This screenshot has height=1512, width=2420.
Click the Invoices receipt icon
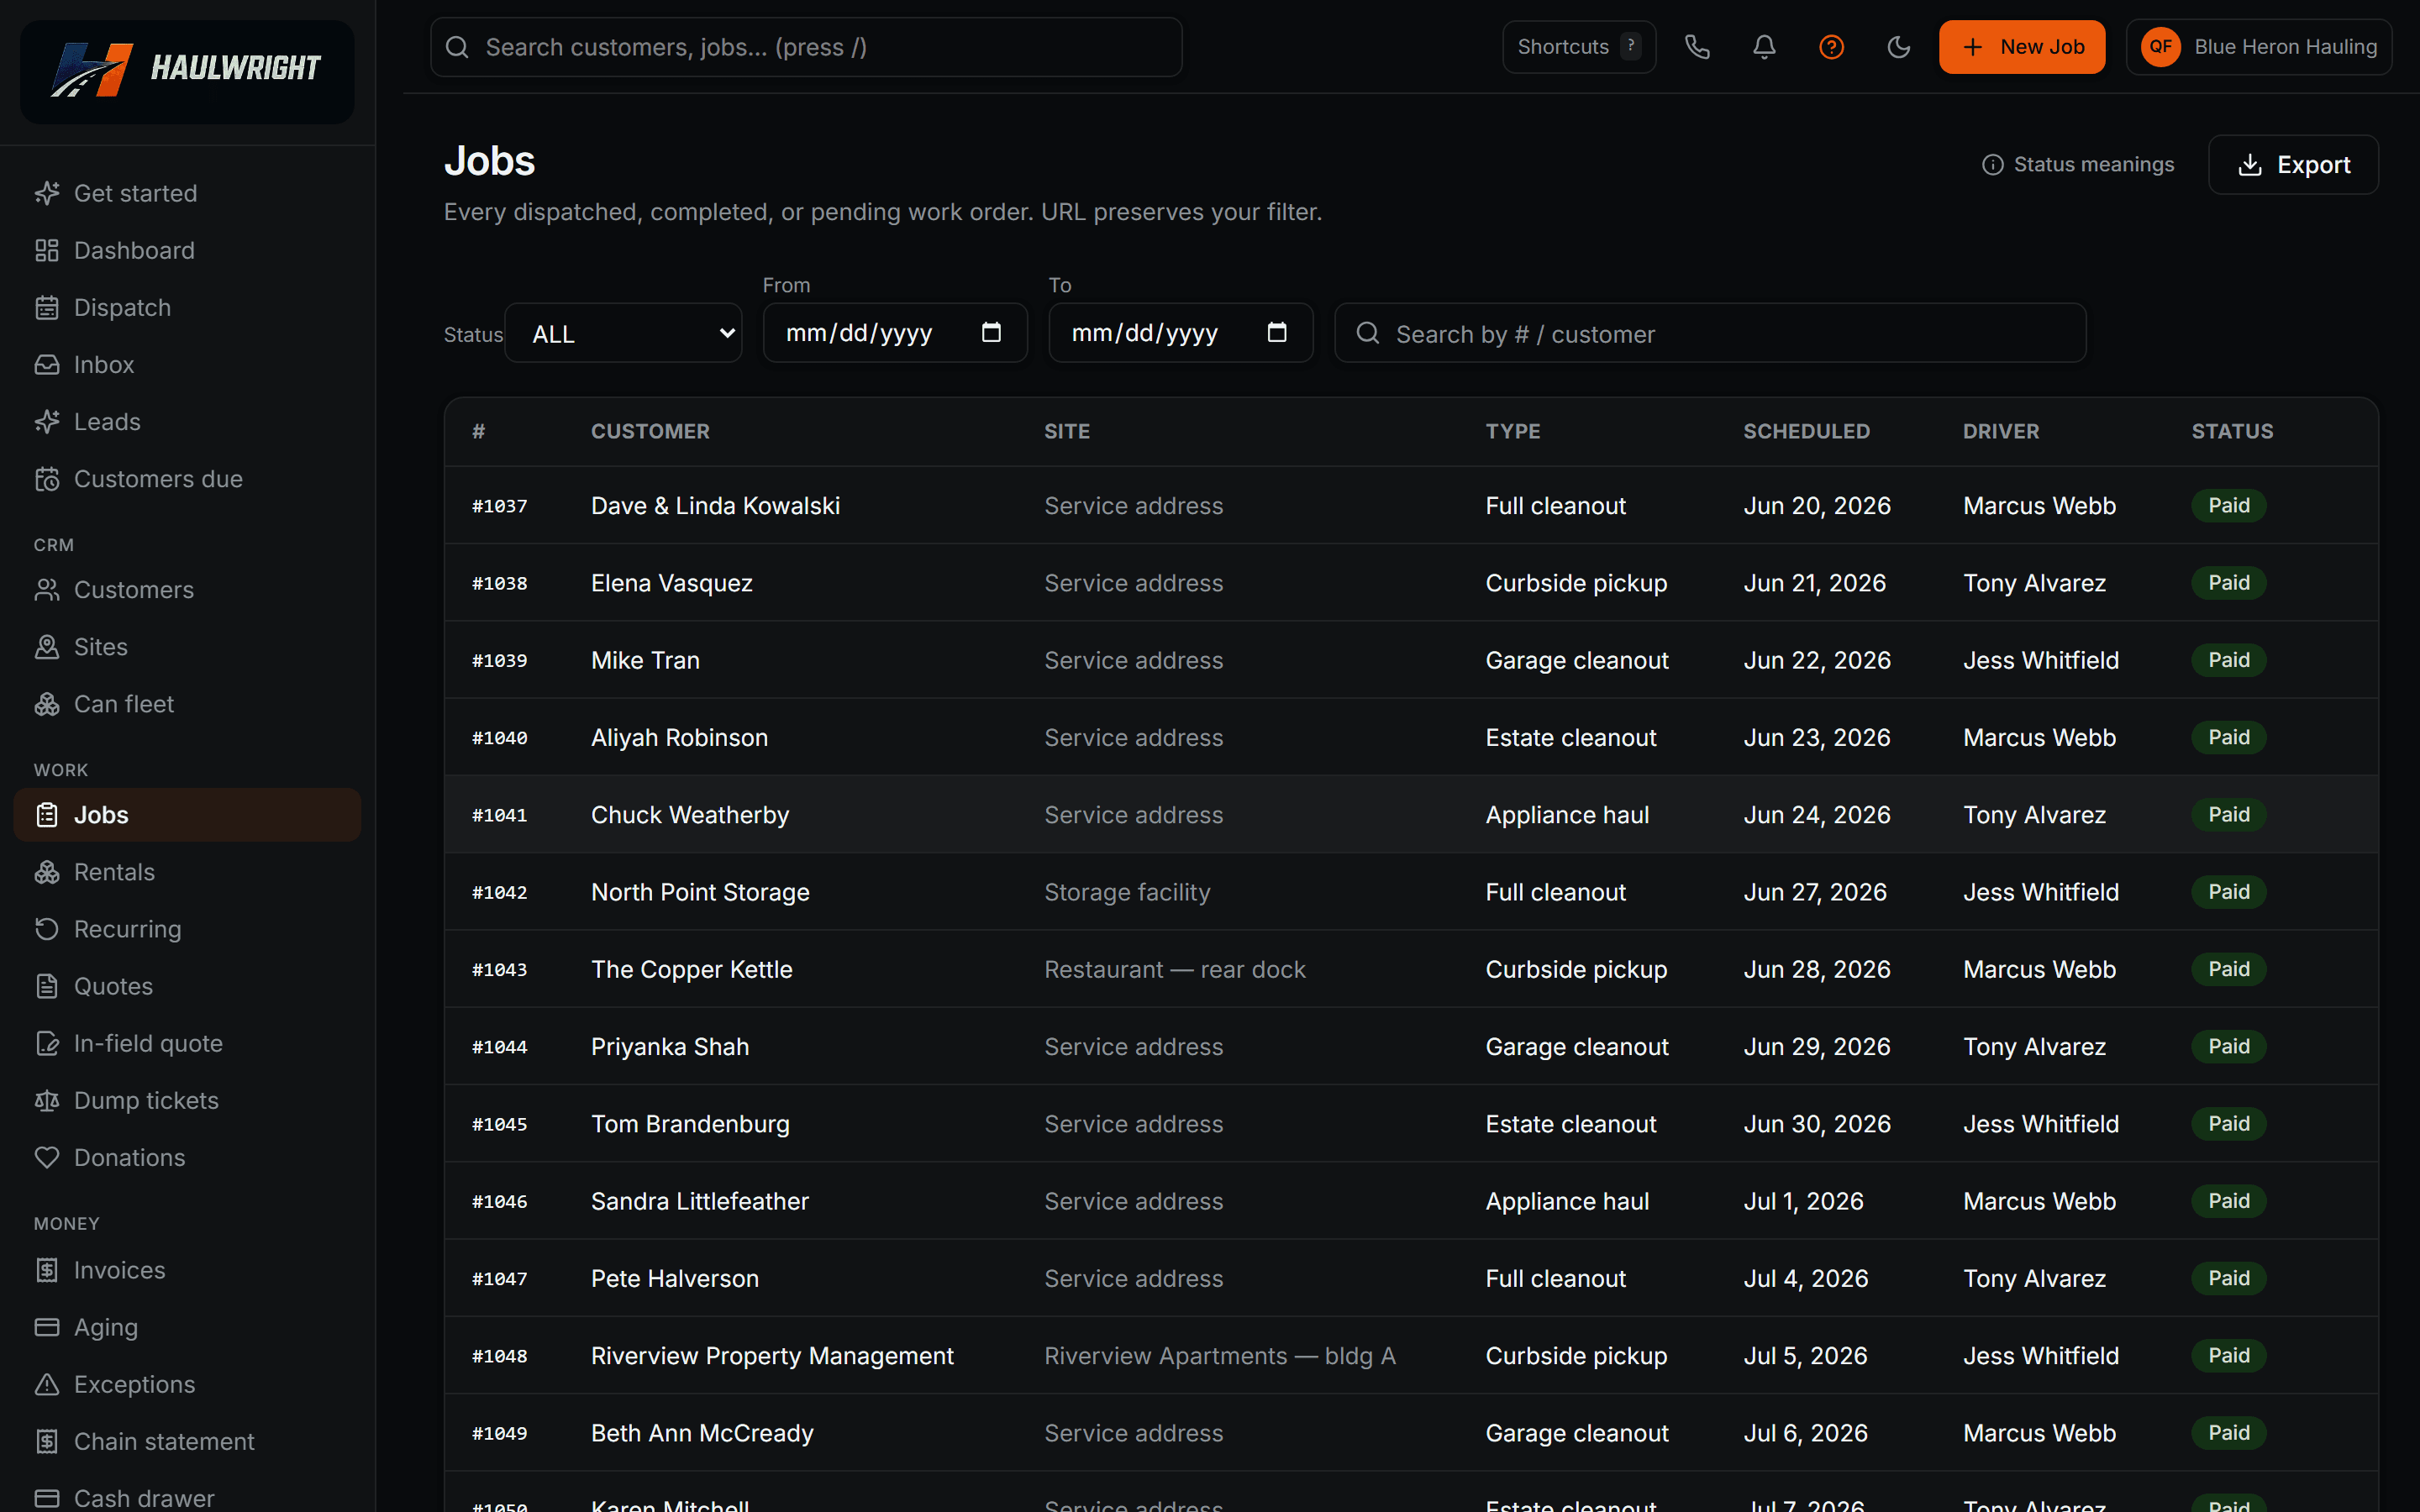[47, 1270]
